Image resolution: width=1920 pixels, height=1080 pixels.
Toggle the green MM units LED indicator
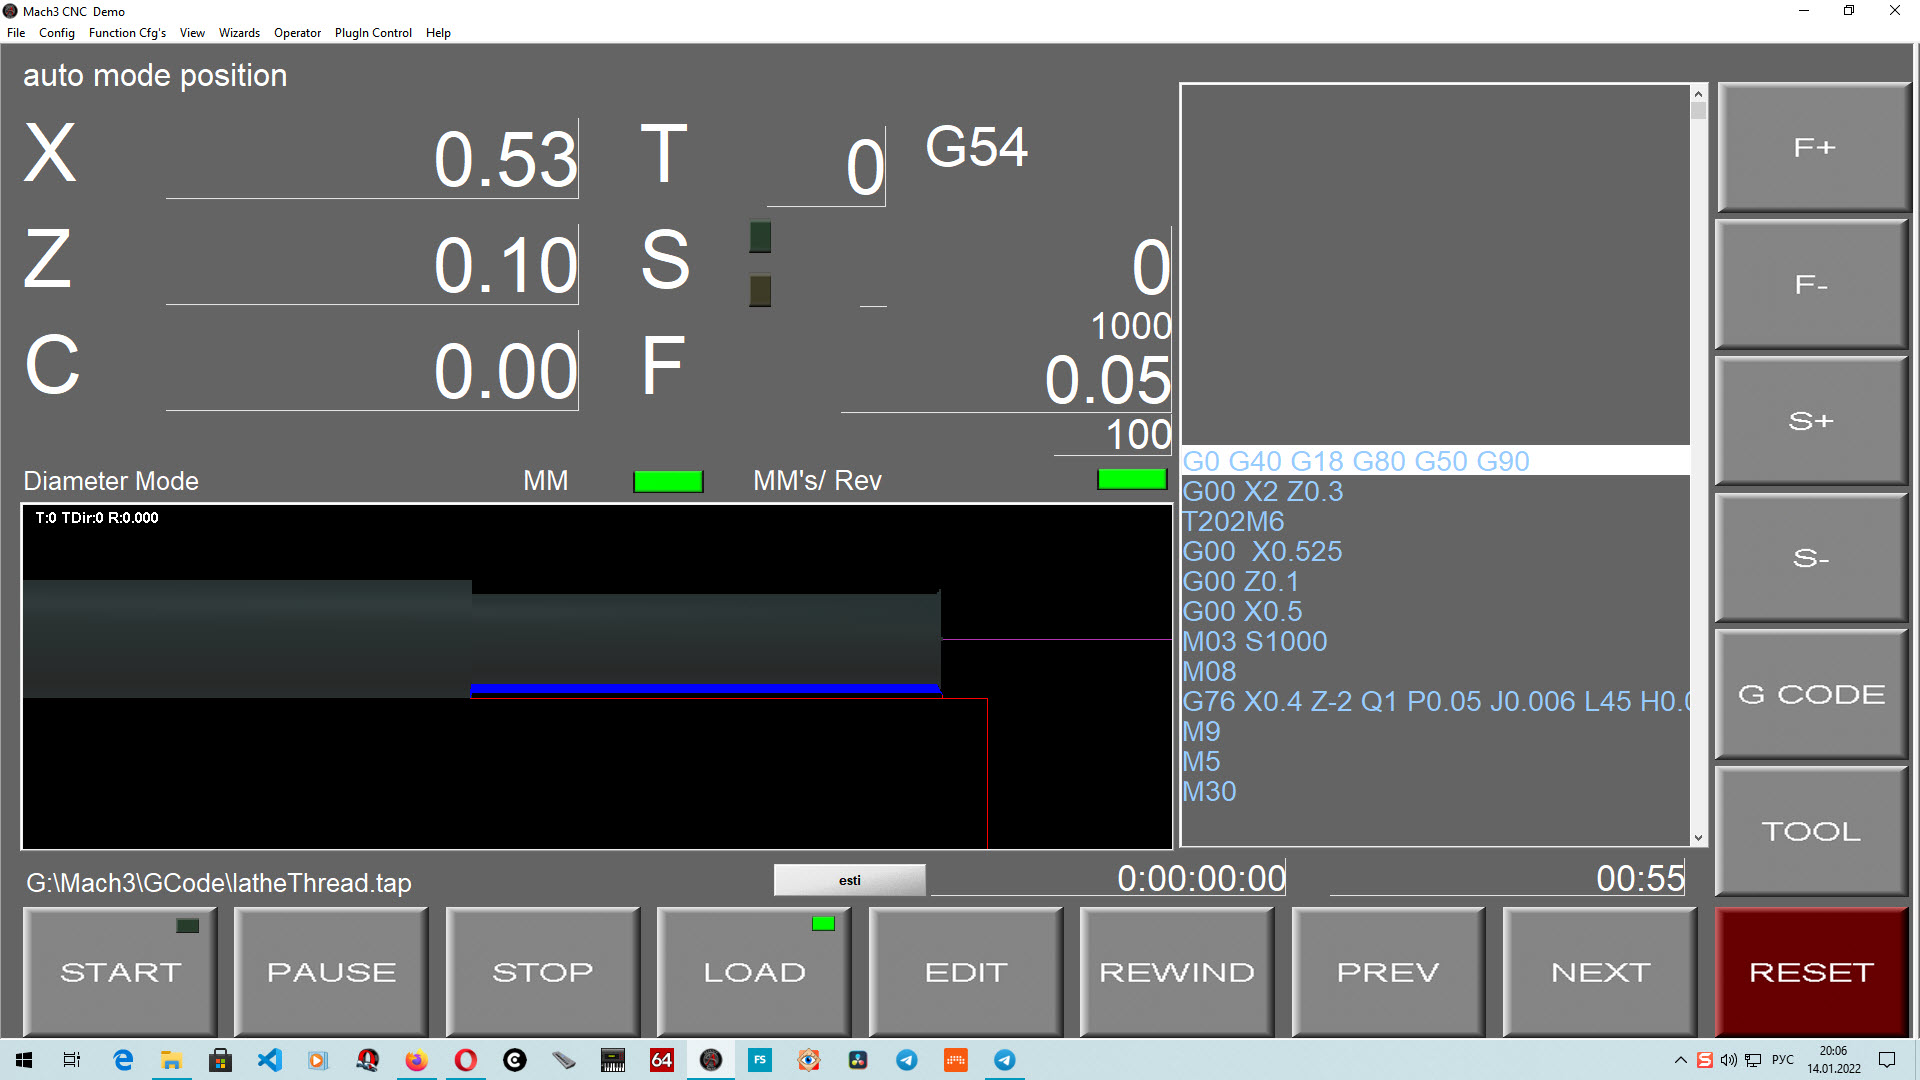coord(668,481)
